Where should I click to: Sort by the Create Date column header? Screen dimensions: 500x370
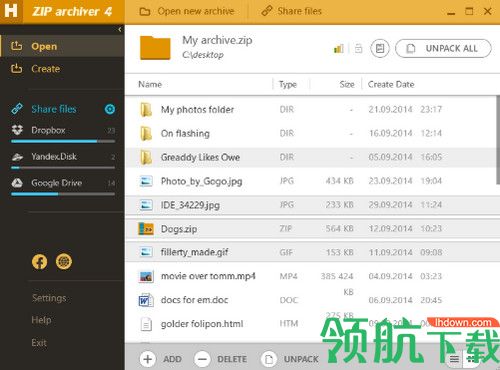tap(391, 84)
